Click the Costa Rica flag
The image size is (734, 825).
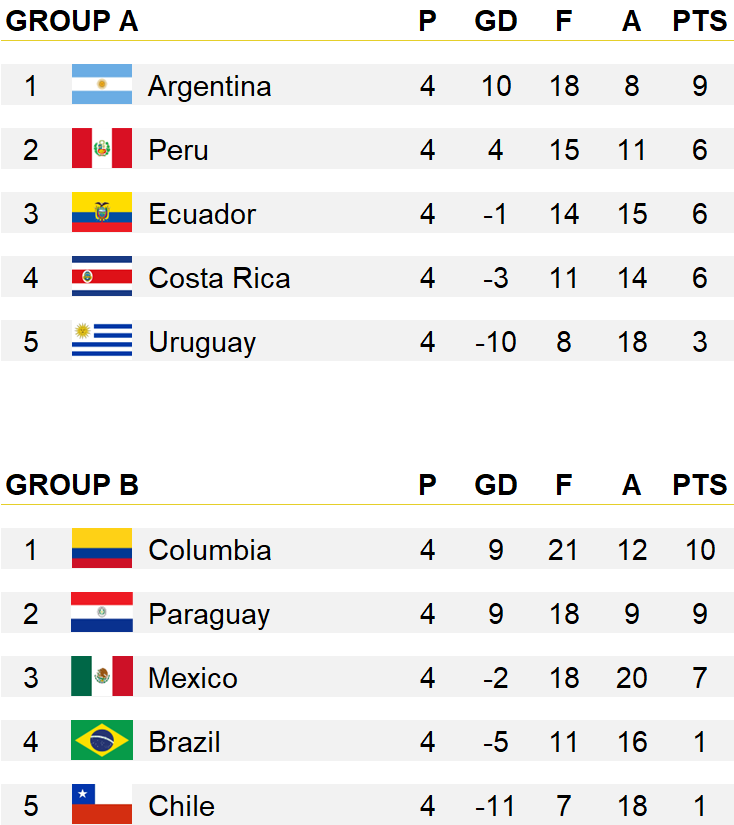point(102,276)
